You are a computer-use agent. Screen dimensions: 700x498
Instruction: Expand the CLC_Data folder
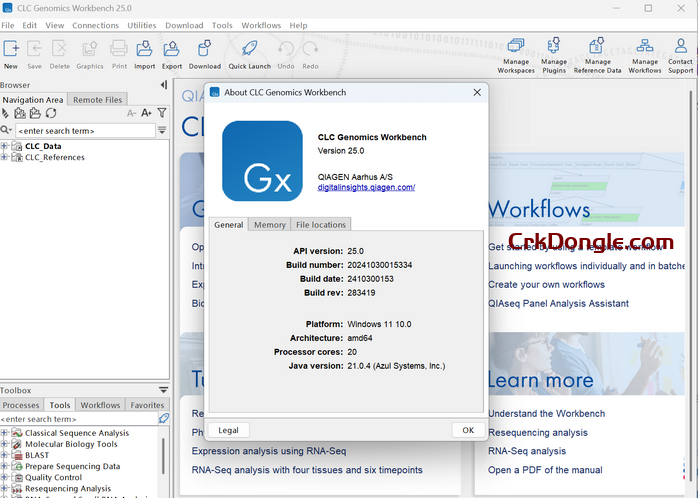point(4,146)
